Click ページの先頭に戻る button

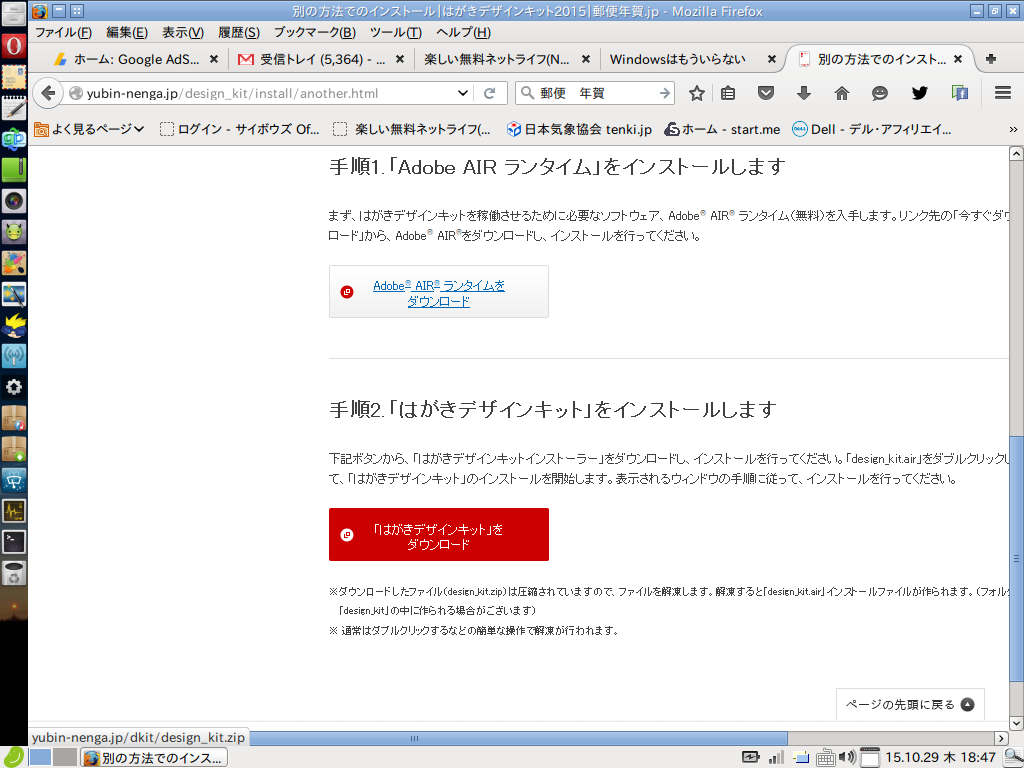910,704
